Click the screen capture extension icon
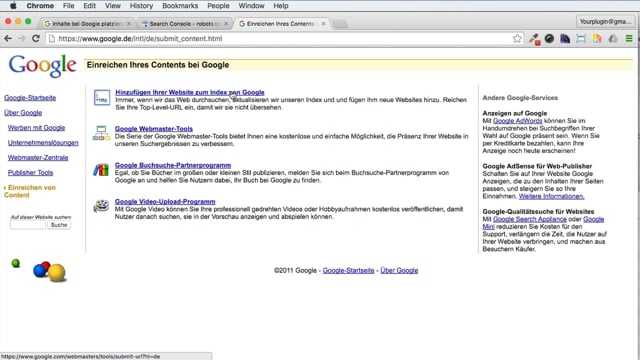Viewport: 640px width, 360px height. pyautogui.click(x=581, y=39)
